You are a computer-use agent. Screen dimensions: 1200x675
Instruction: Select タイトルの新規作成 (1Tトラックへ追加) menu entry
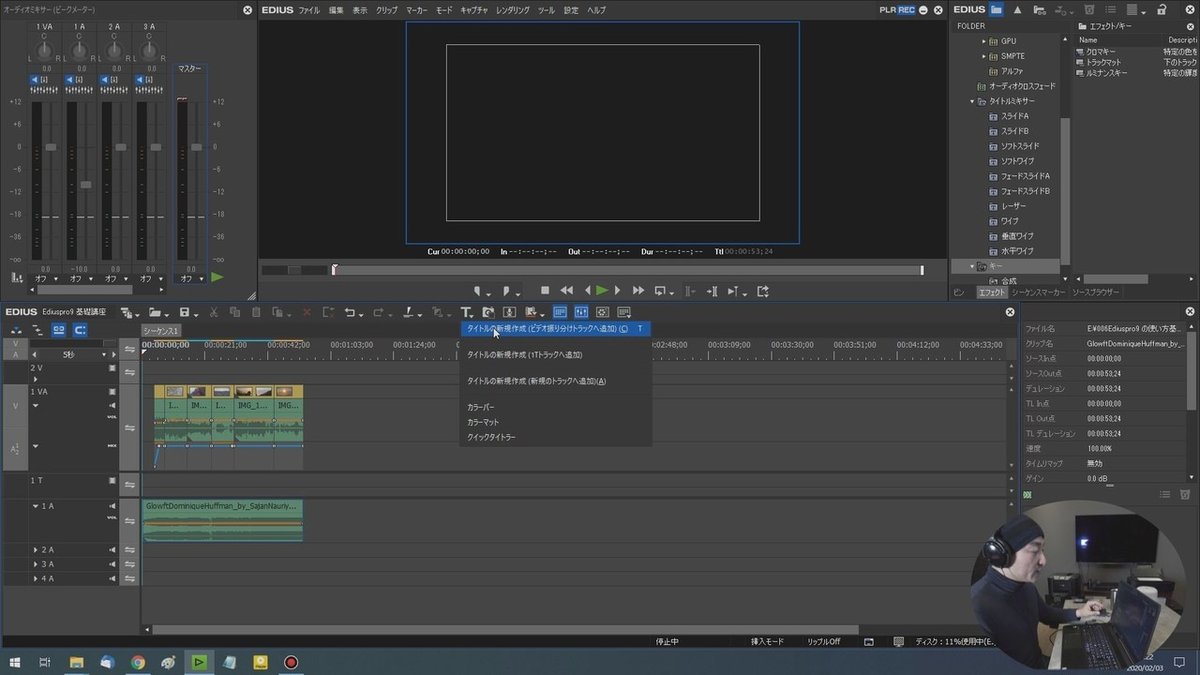click(524, 354)
